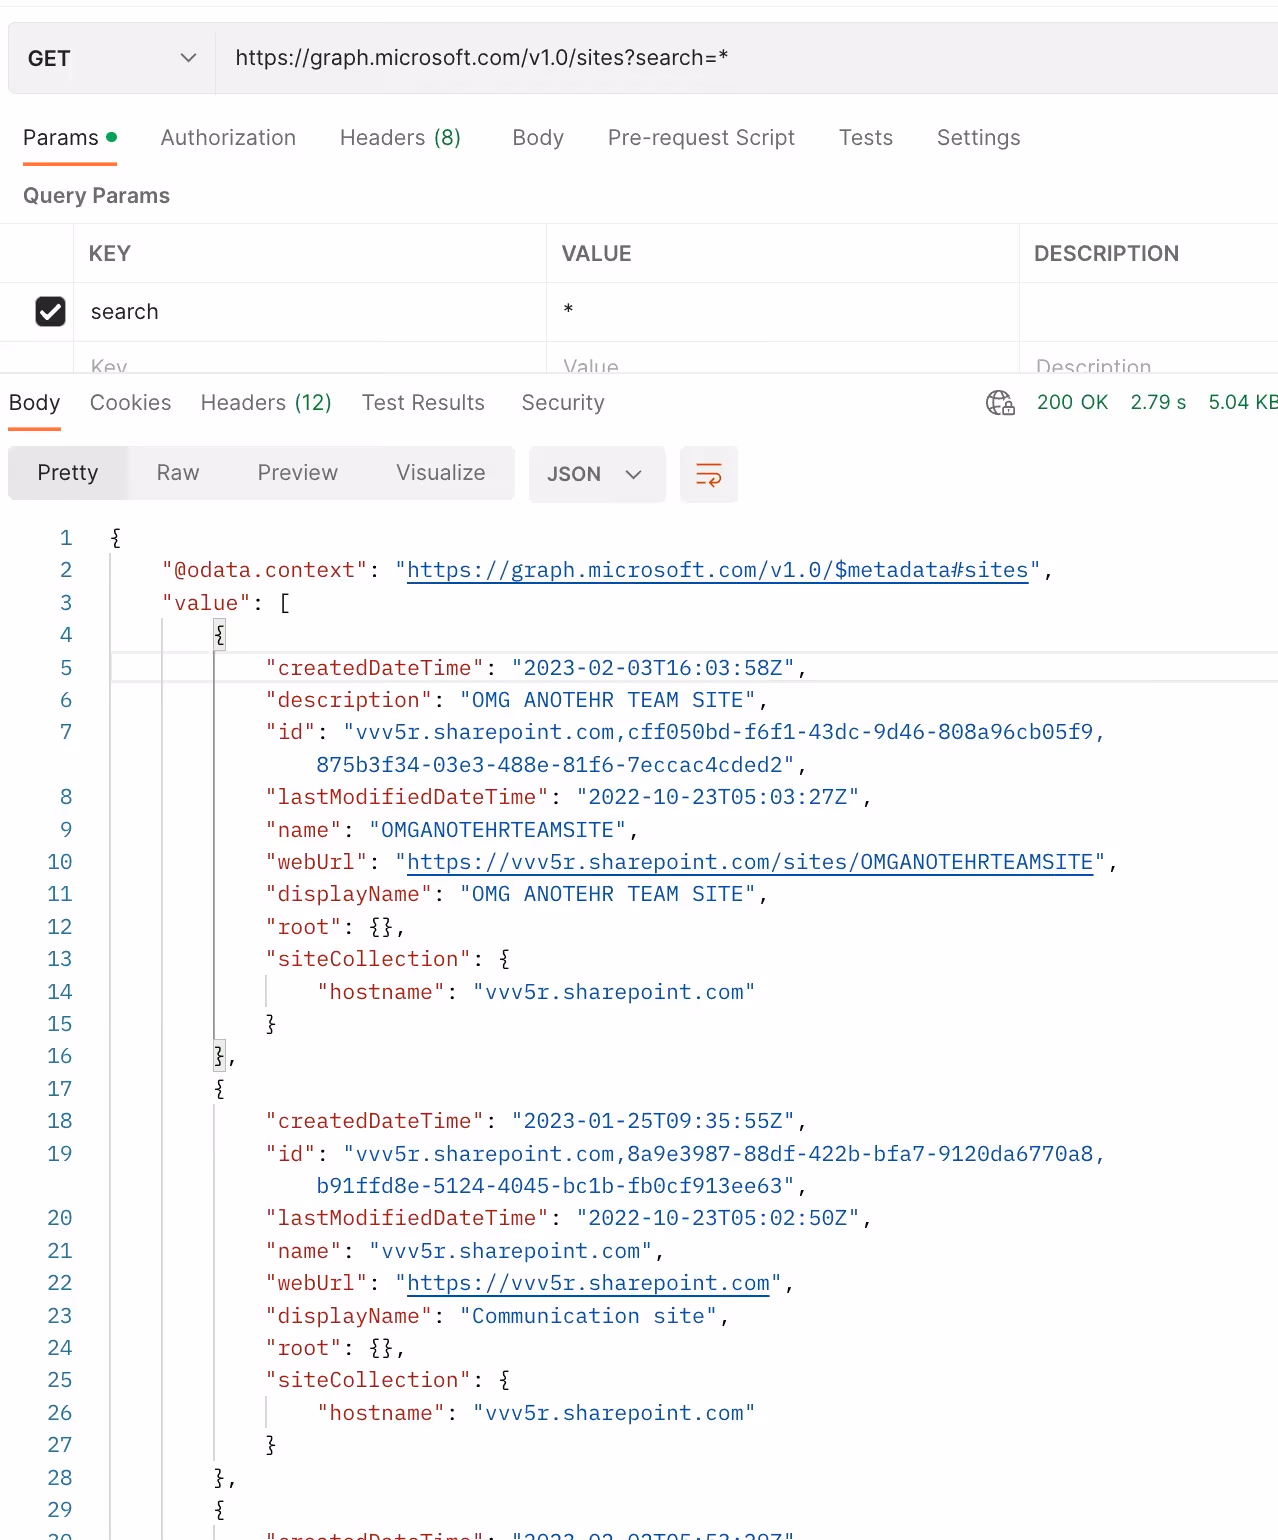Click the globe network security icon
Screen dimensions: 1278x1540
click(1000, 403)
